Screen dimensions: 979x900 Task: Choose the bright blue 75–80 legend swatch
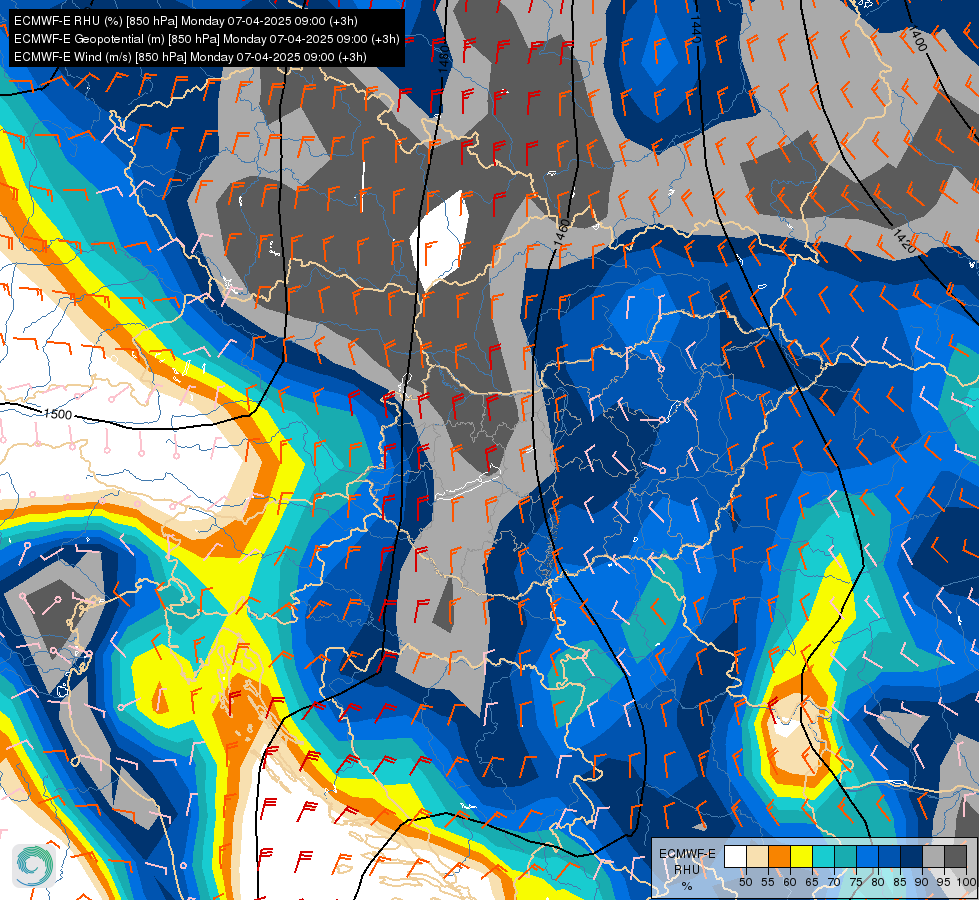coord(867,856)
